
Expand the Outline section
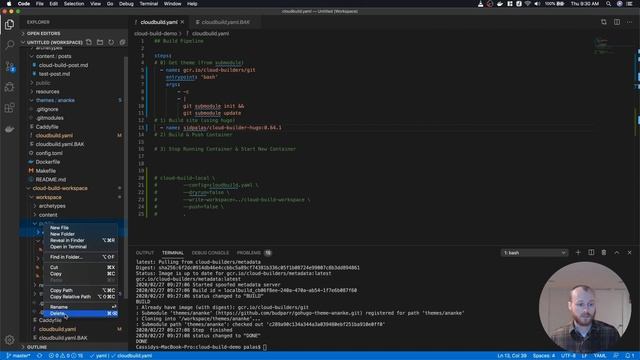coord(37,347)
